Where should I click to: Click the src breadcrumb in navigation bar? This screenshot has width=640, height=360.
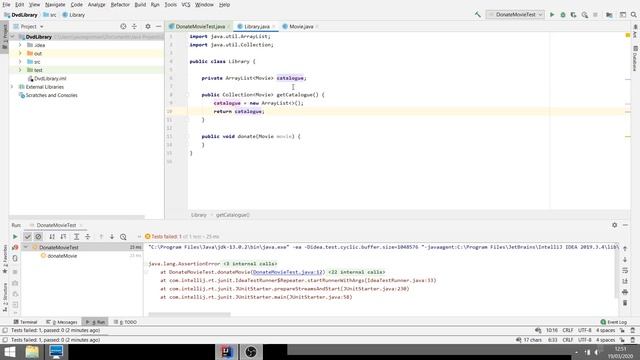(x=50, y=15)
